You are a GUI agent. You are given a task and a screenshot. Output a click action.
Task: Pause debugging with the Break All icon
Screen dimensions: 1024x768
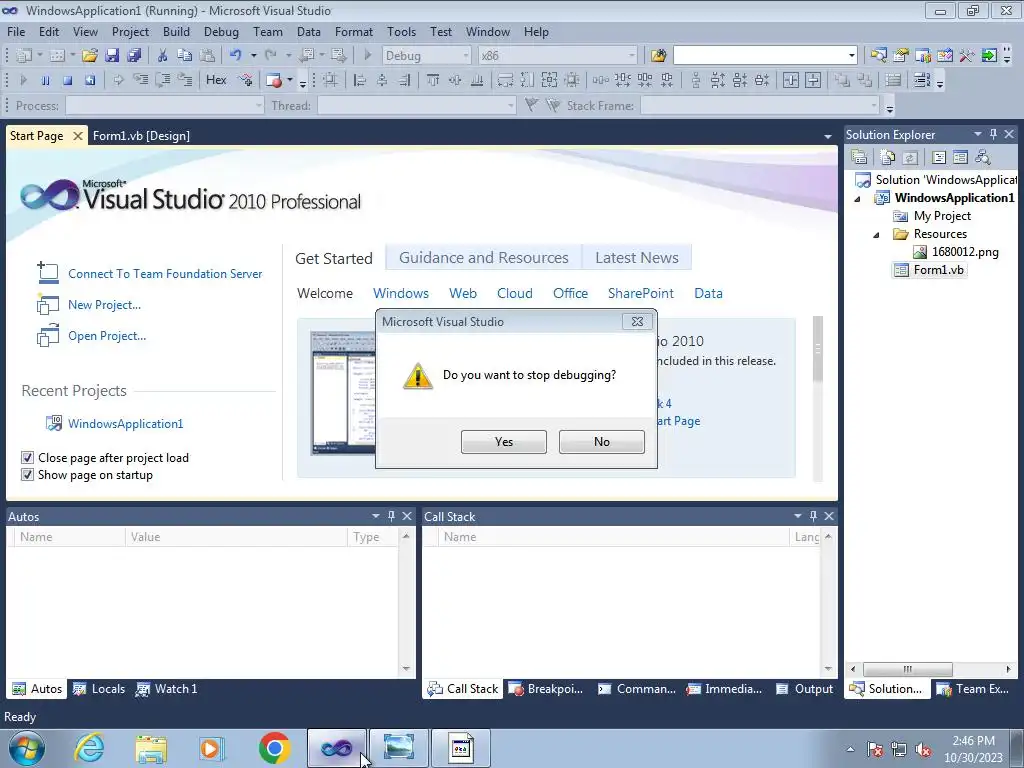click(45, 80)
